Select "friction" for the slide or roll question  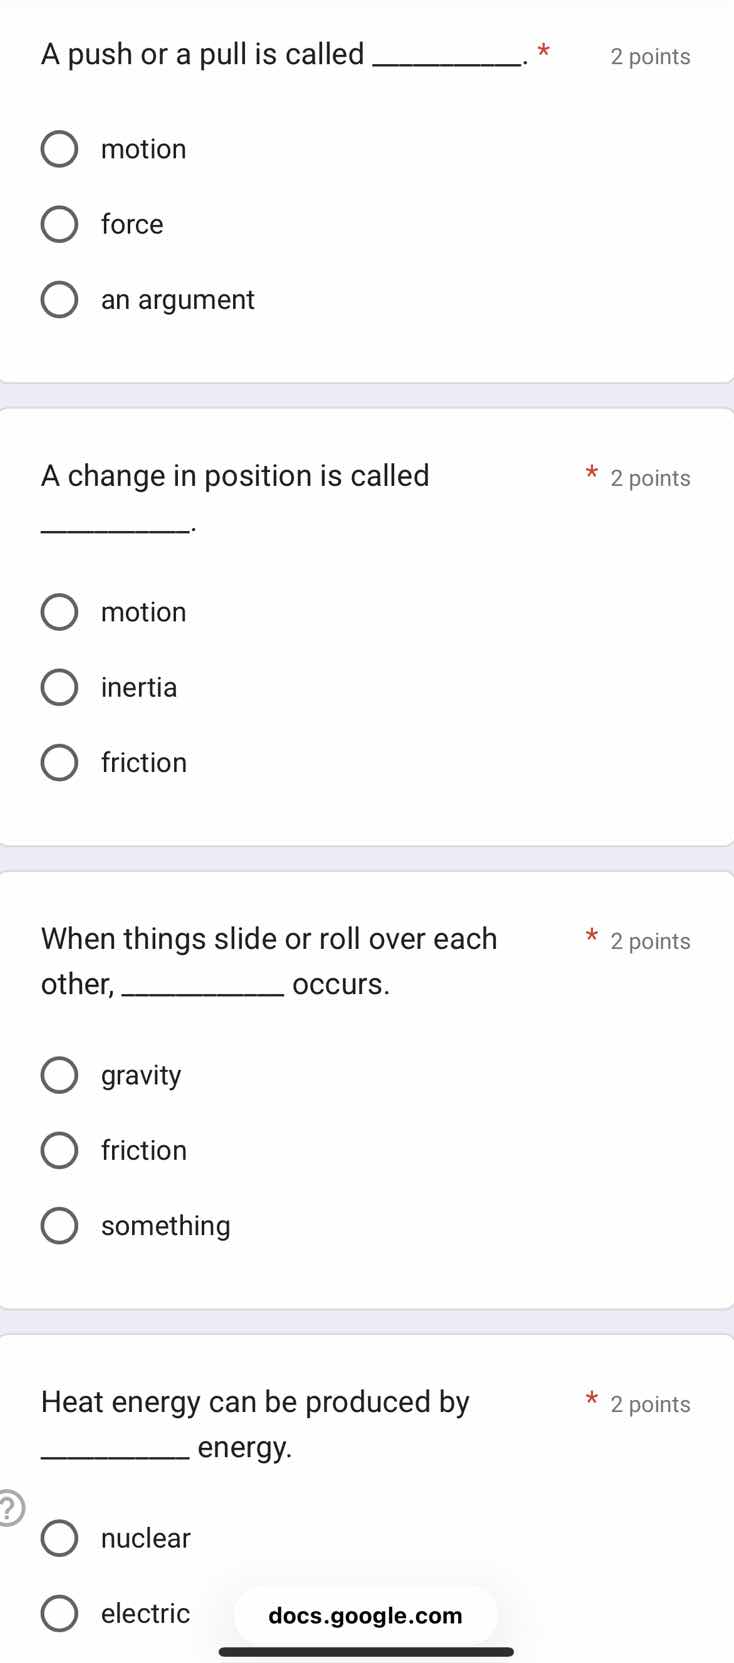(x=59, y=1149)
